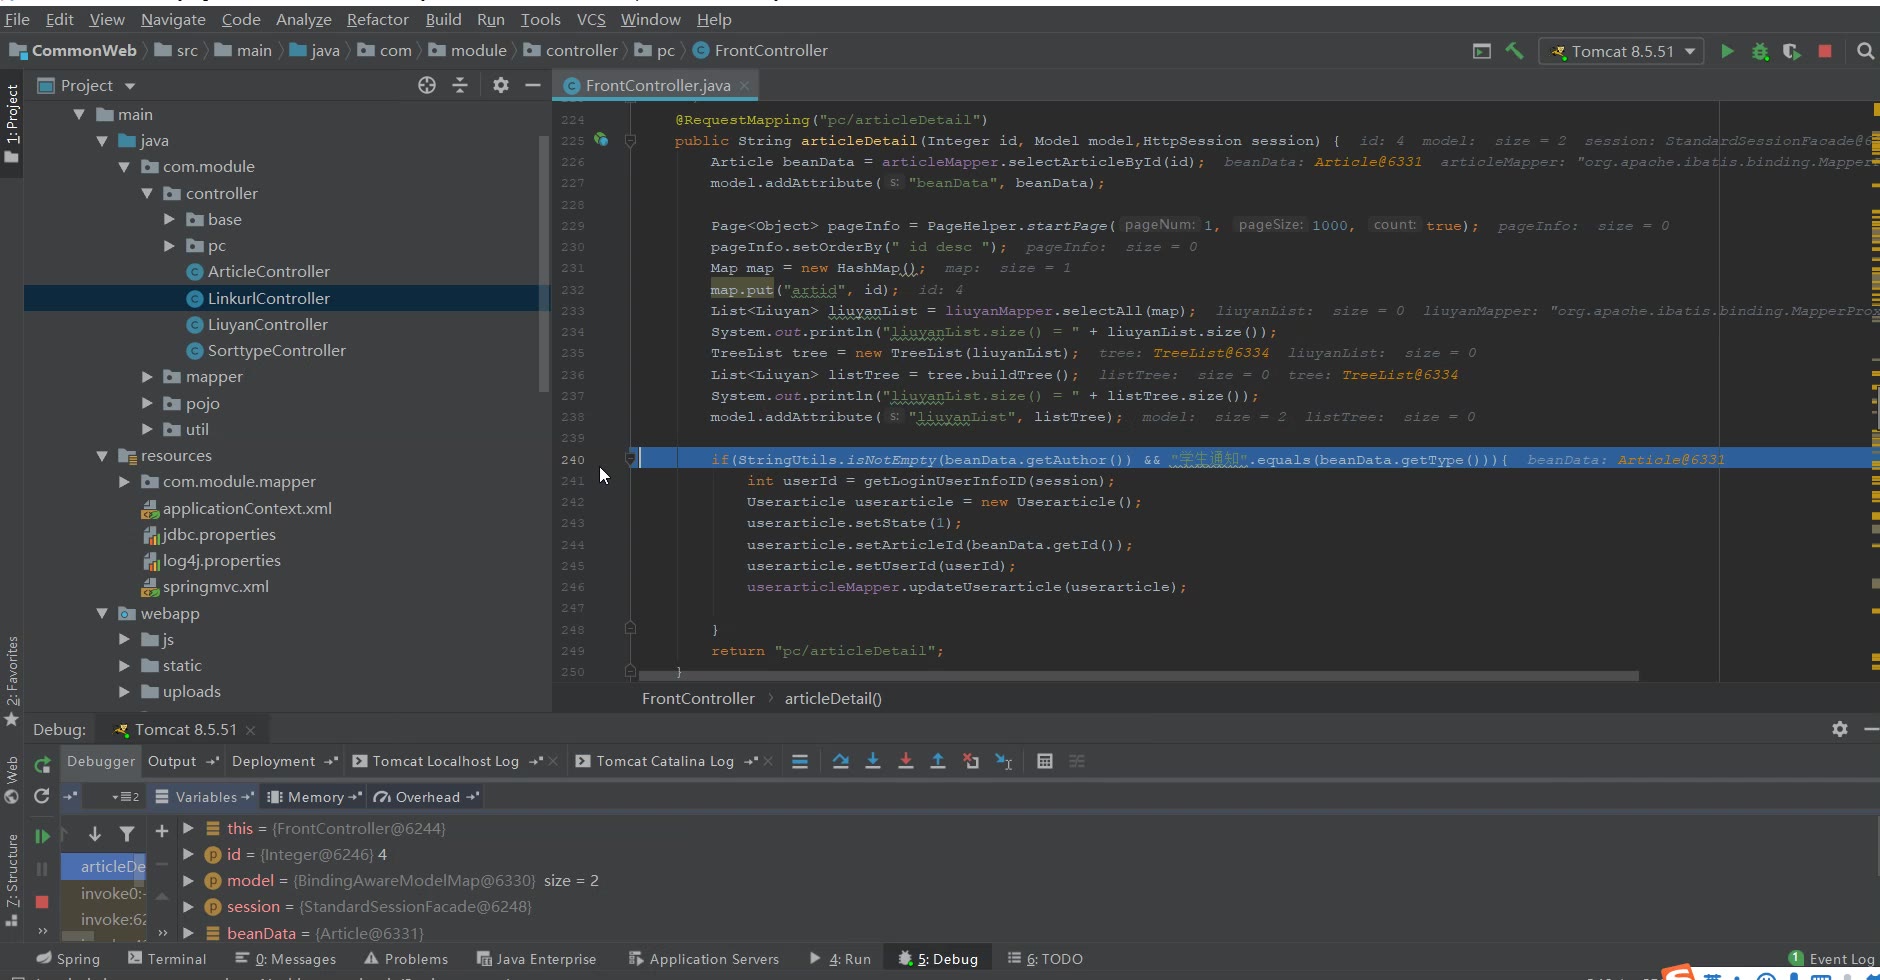
Task: Click the Step Into debugger icon
Action: (x=873, y=761)
